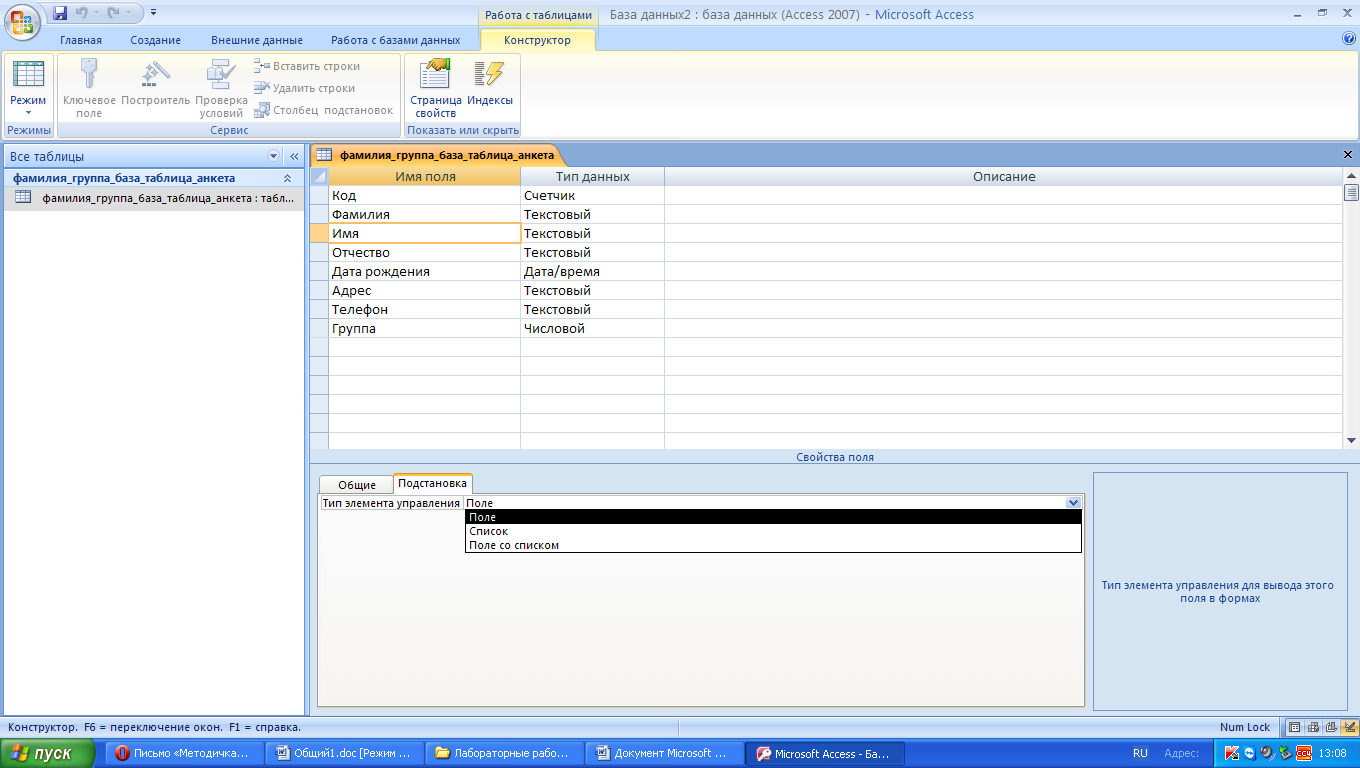Image resolution: width=1360 pixels, height=768 pixels.
Task: Click the Имя поля column header
Action: pos(425,176)
